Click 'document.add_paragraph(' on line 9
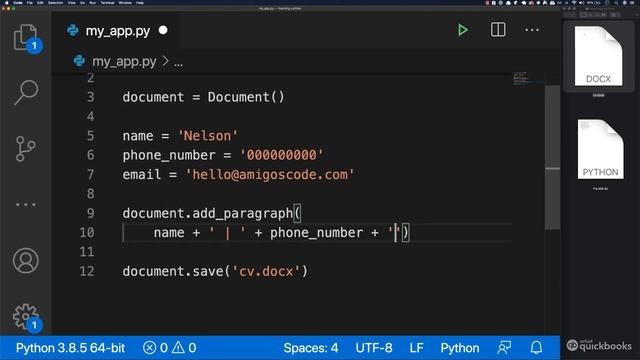Viewport: 640px width, 360px height. [211, 213]
